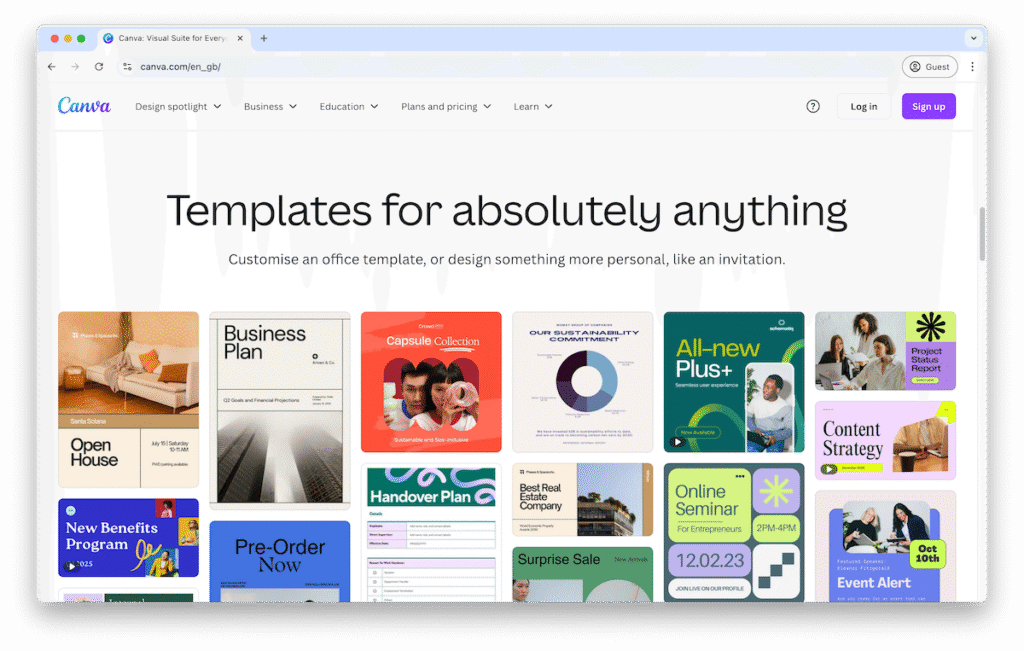Click the Templates for absolutely anything heading
The width and height of the screenshot is (1024, 651).
pos(507,212)
